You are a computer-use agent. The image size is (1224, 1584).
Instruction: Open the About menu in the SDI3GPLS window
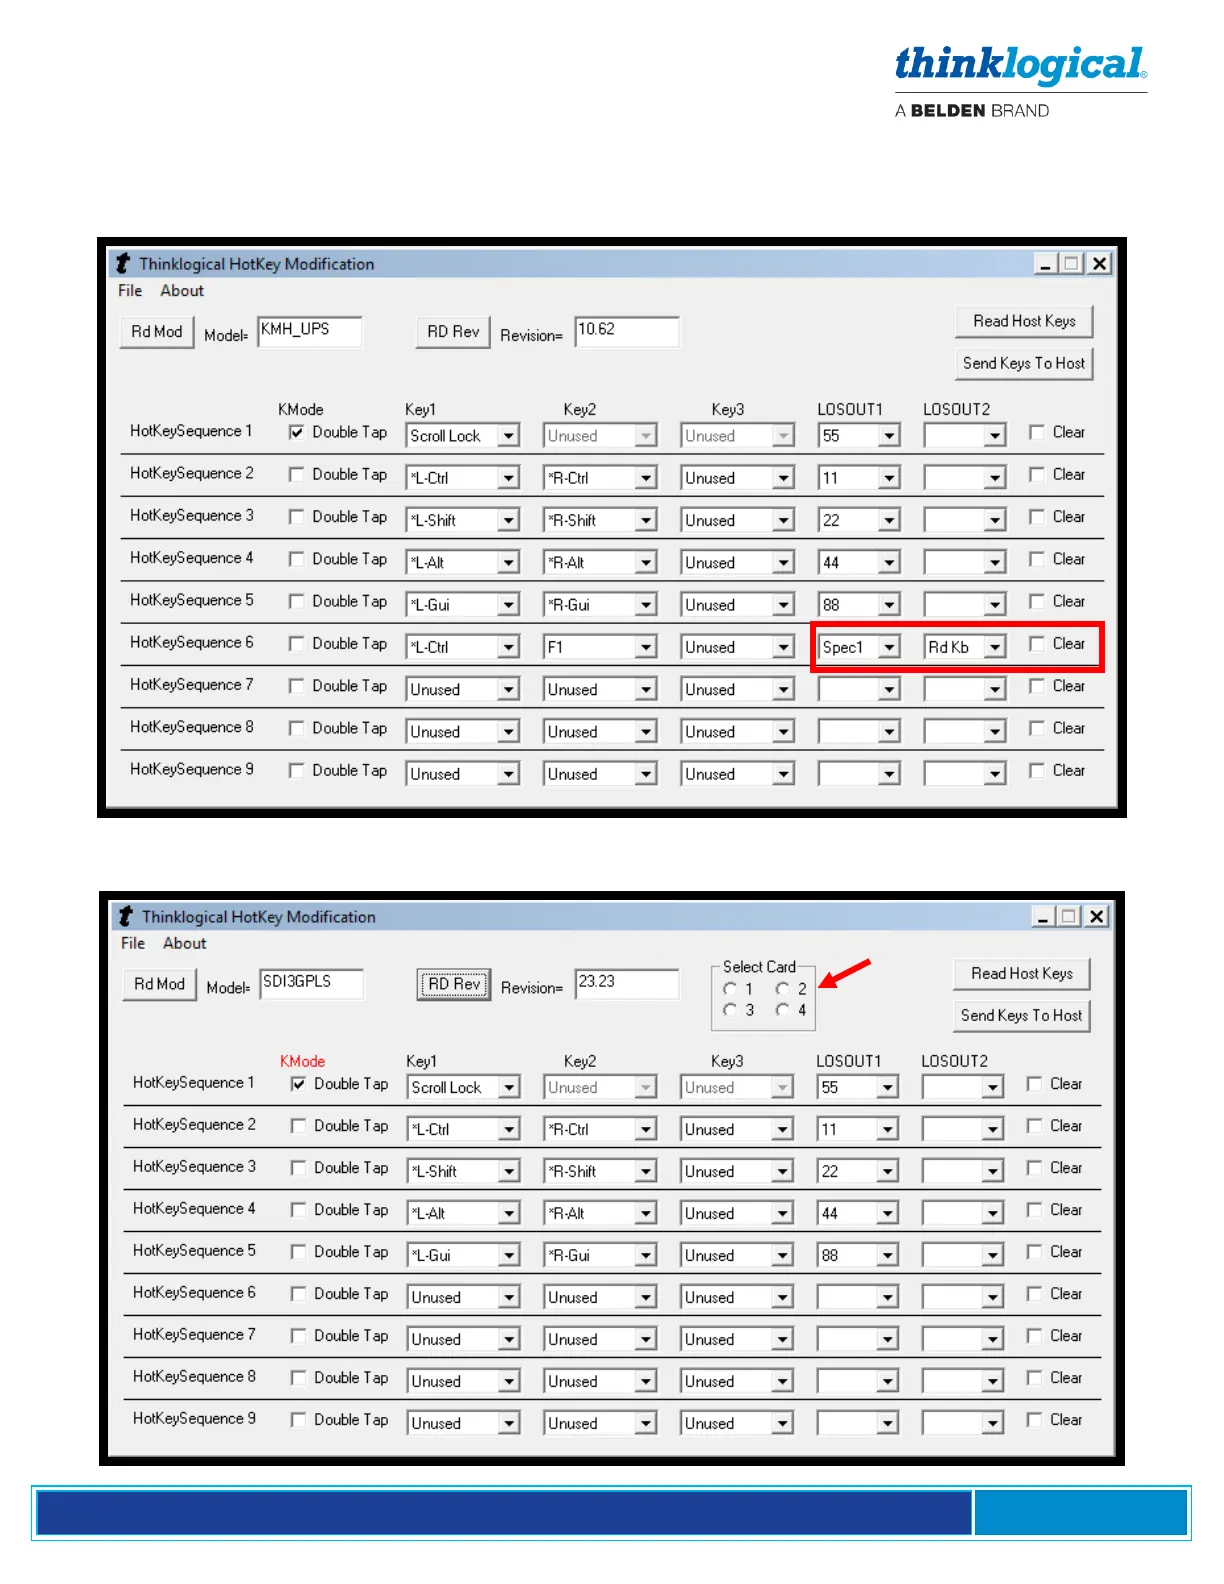tap(185, 943)
